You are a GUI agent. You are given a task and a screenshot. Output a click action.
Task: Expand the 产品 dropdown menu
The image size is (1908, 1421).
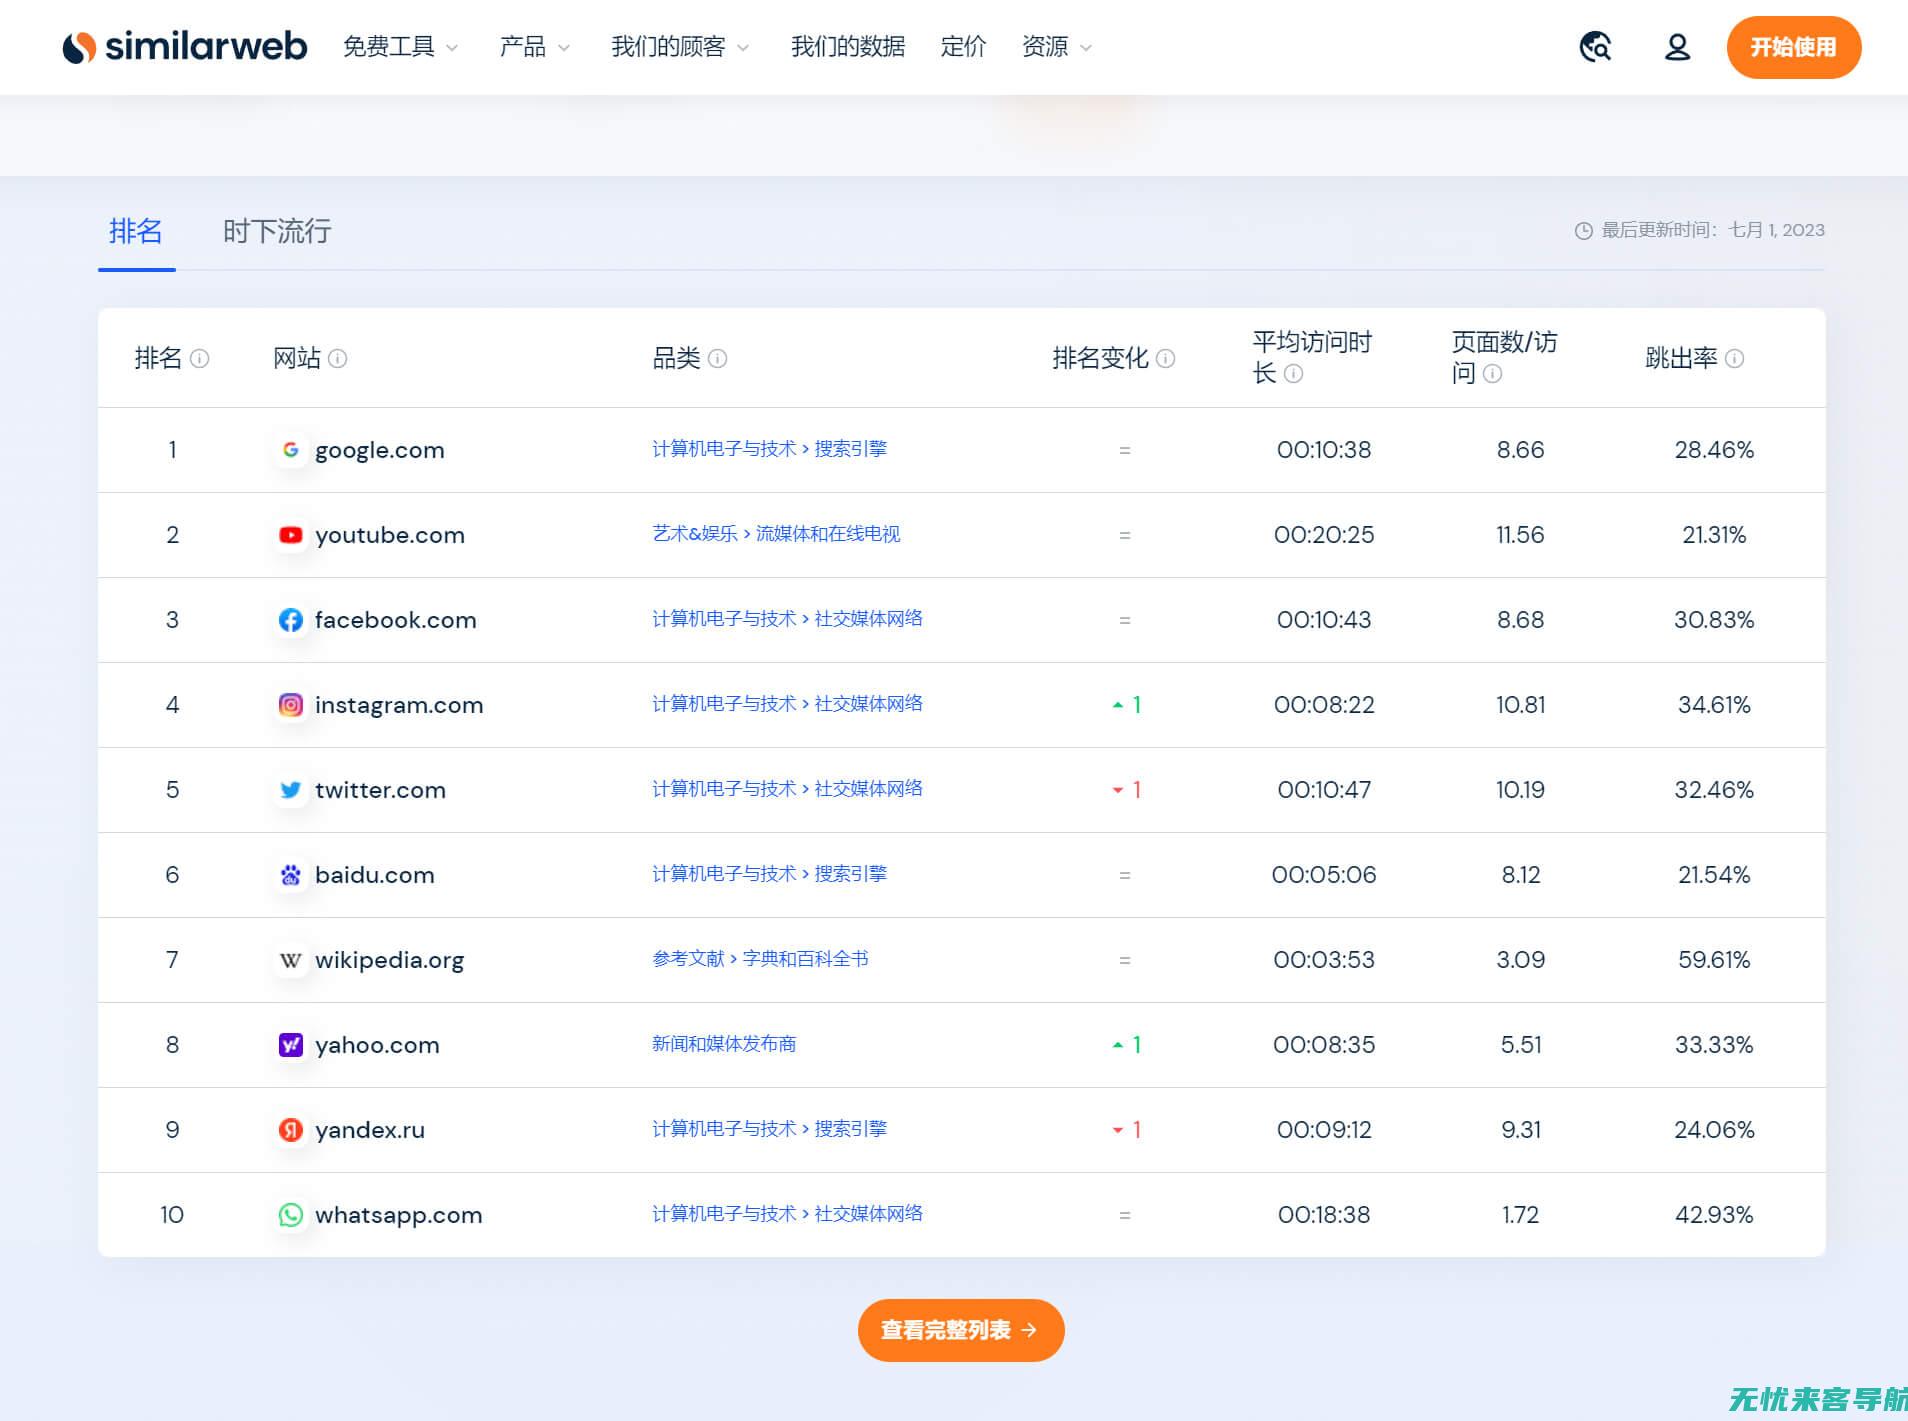point(535,47)
